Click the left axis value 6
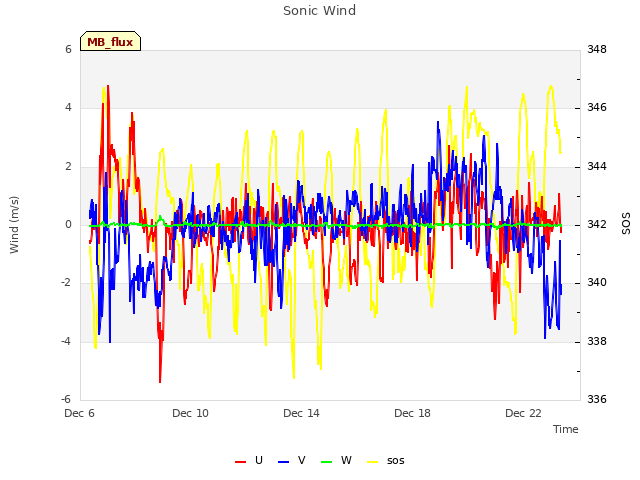Viewport: 640px width, 480px height. tap(68, 49)
